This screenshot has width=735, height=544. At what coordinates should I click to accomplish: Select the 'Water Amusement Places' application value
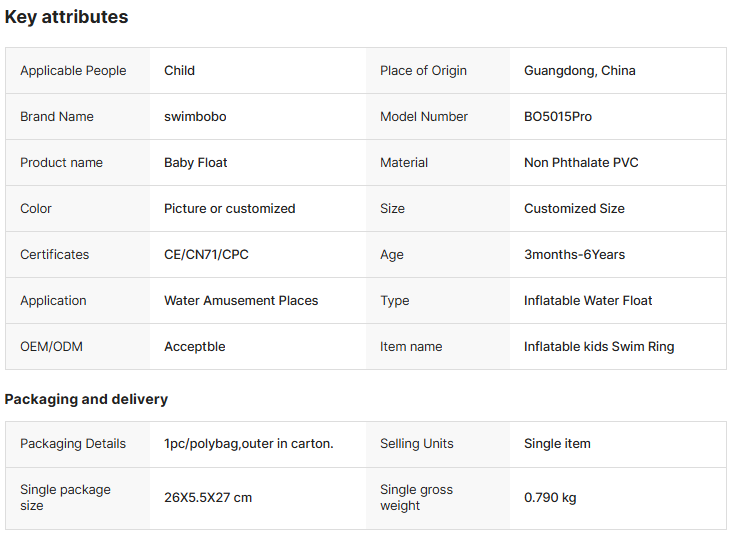241,301
